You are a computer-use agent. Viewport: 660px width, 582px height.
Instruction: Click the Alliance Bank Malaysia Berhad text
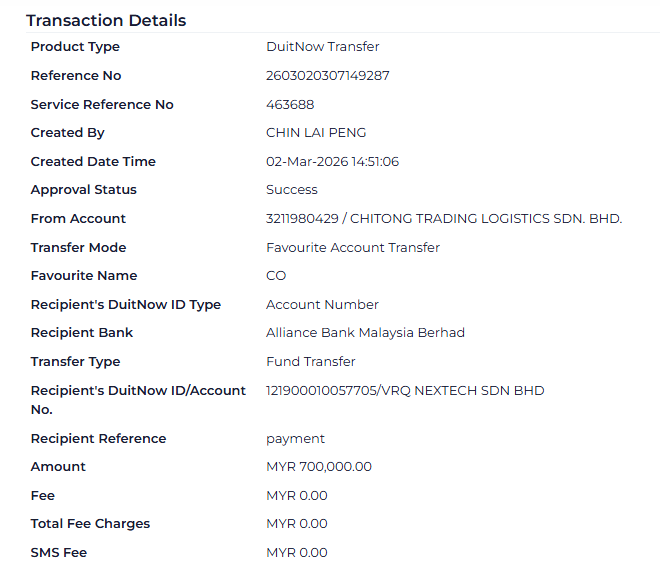pos(365,333)
